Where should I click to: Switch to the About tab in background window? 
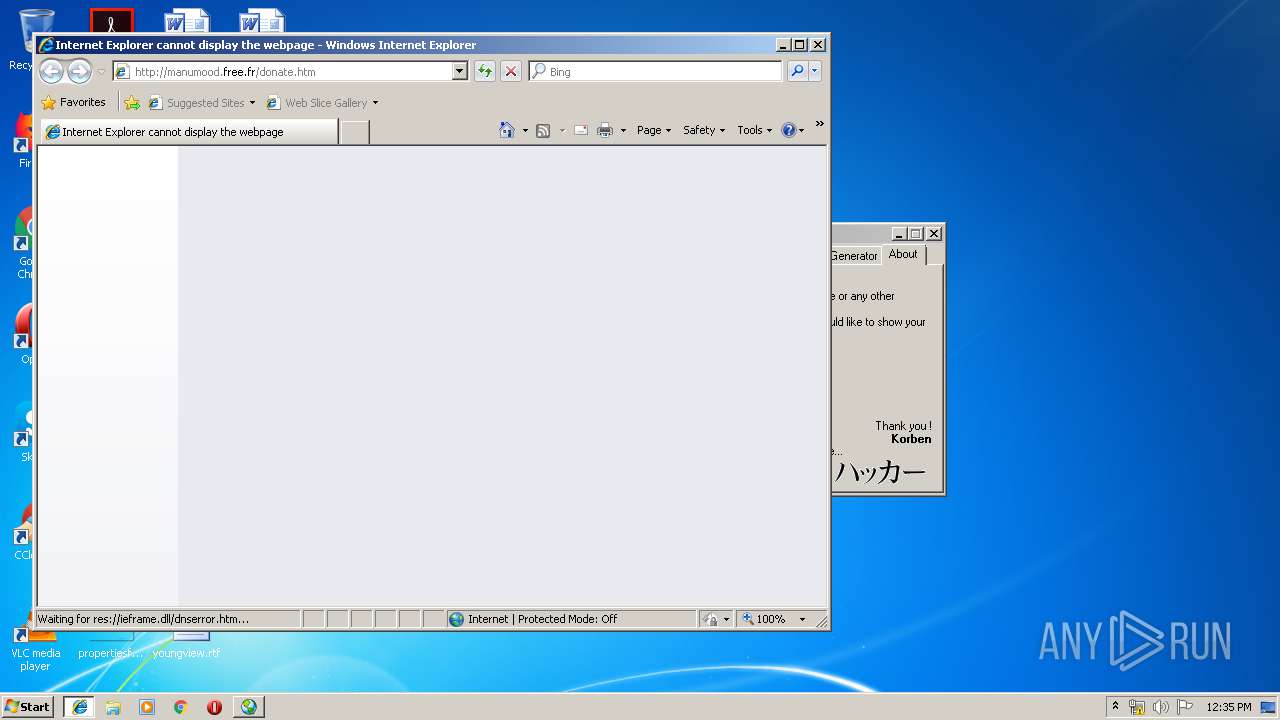(x=903, y=254)
